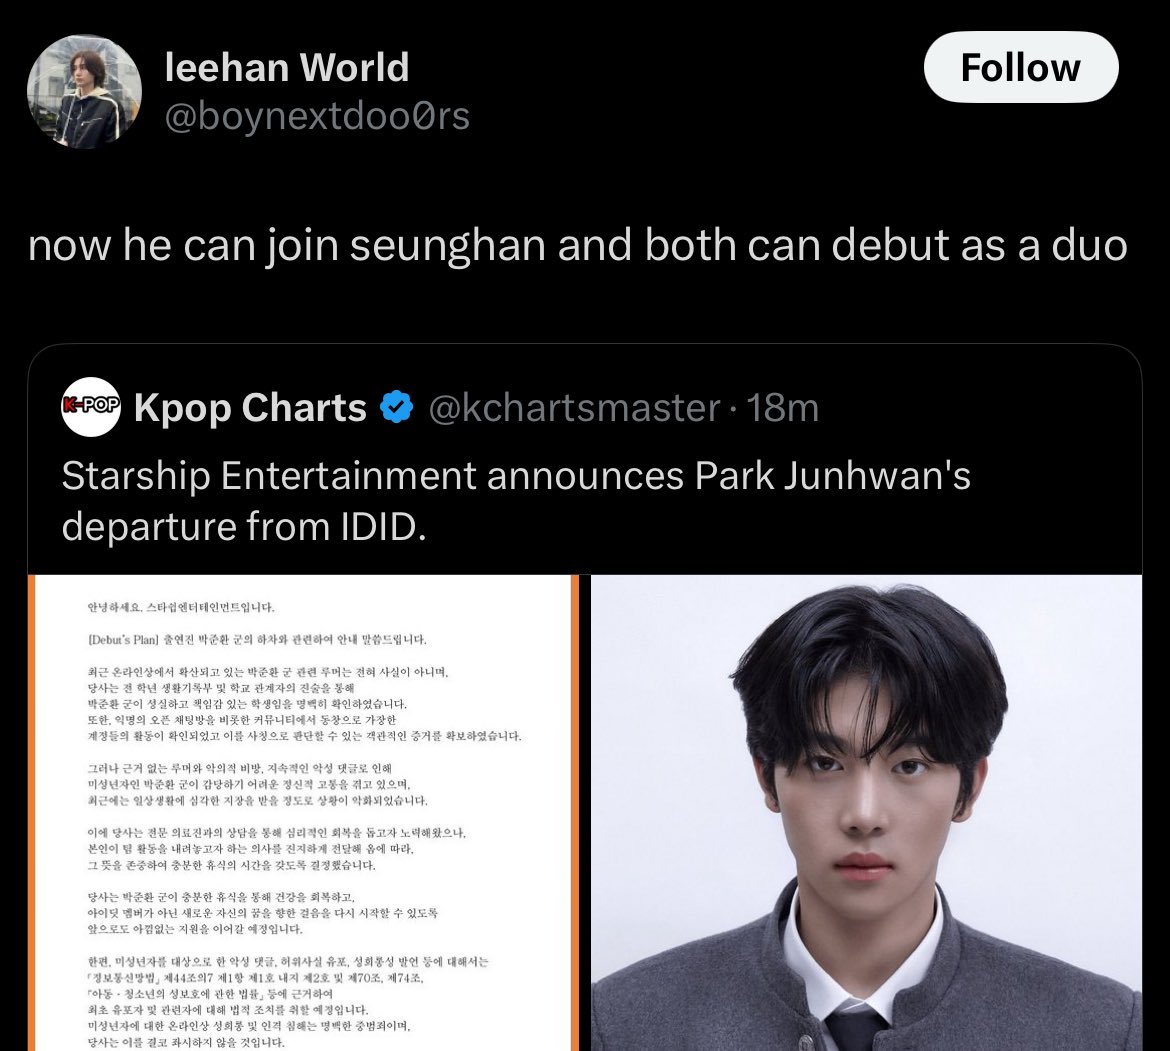Open the leehan World display name

[287, 67]
